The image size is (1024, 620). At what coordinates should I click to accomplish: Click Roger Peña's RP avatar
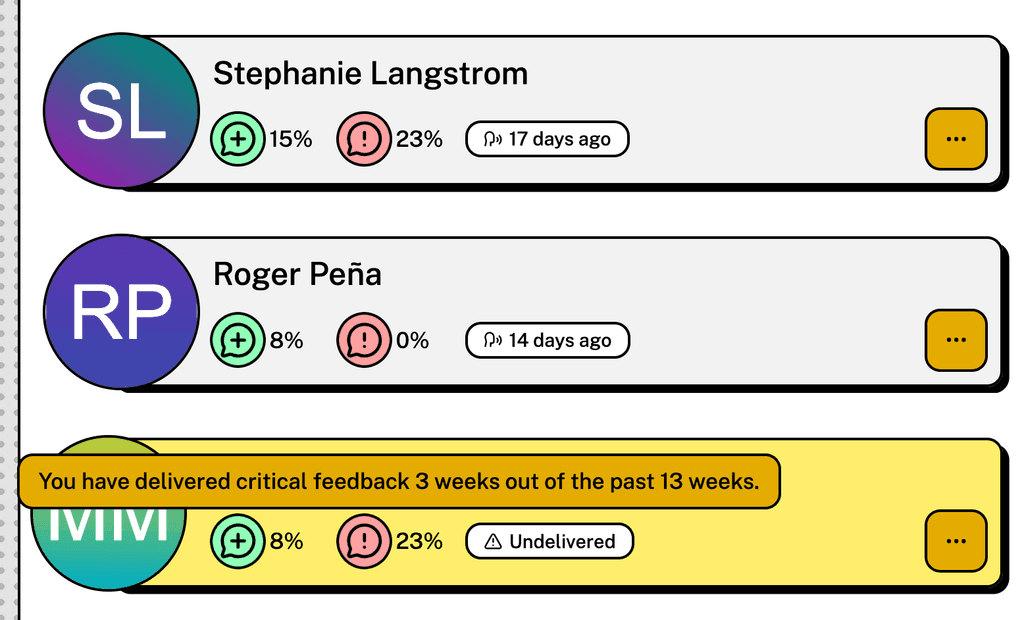tap(120, 311)
